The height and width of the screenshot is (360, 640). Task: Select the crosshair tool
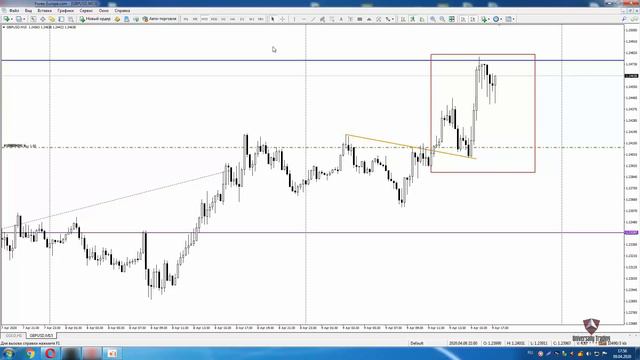282,19
